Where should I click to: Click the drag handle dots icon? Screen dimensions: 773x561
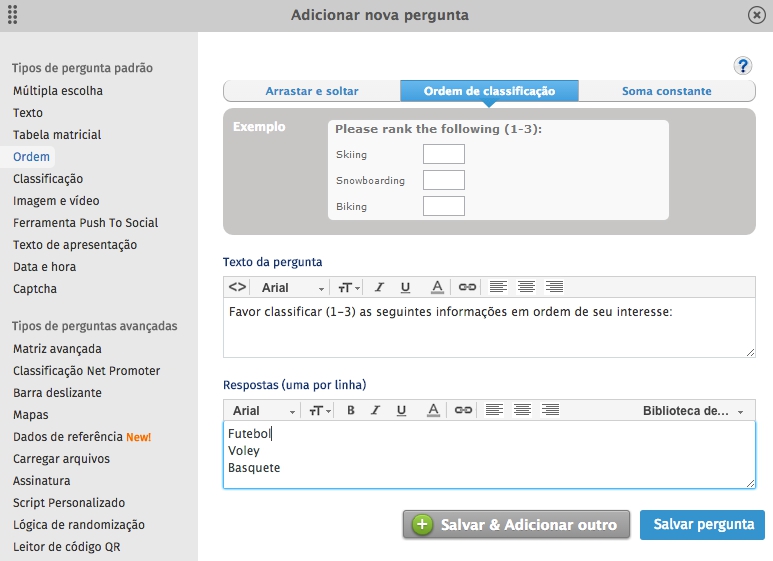click(13, 15)
